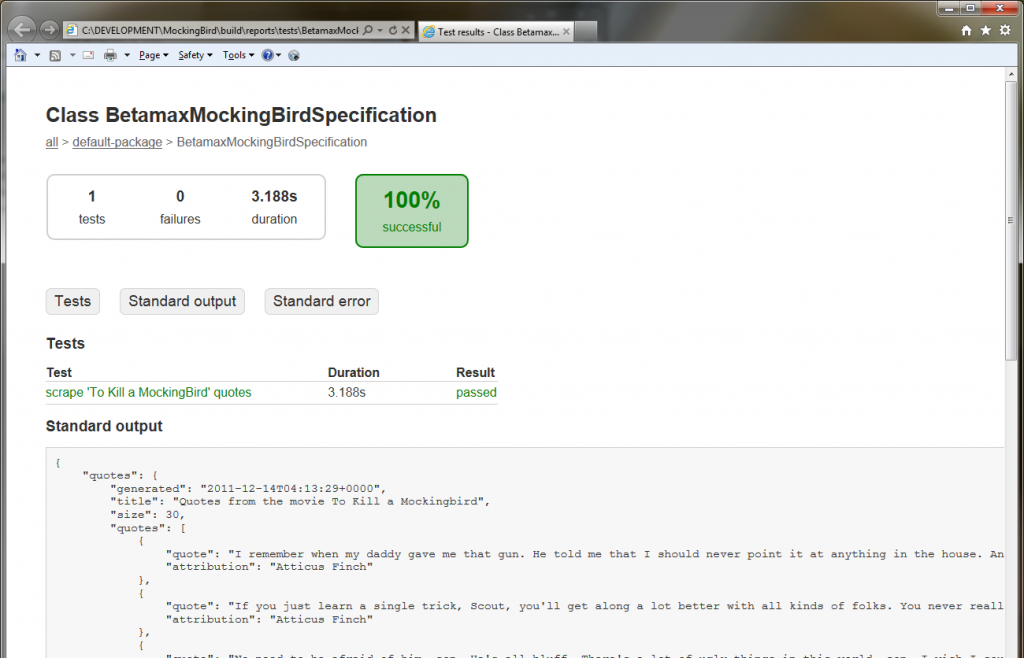Click the 'Test' column header
Image resolution: width=1024 pixels, height=658 pixels.
[x=59, y=373]
